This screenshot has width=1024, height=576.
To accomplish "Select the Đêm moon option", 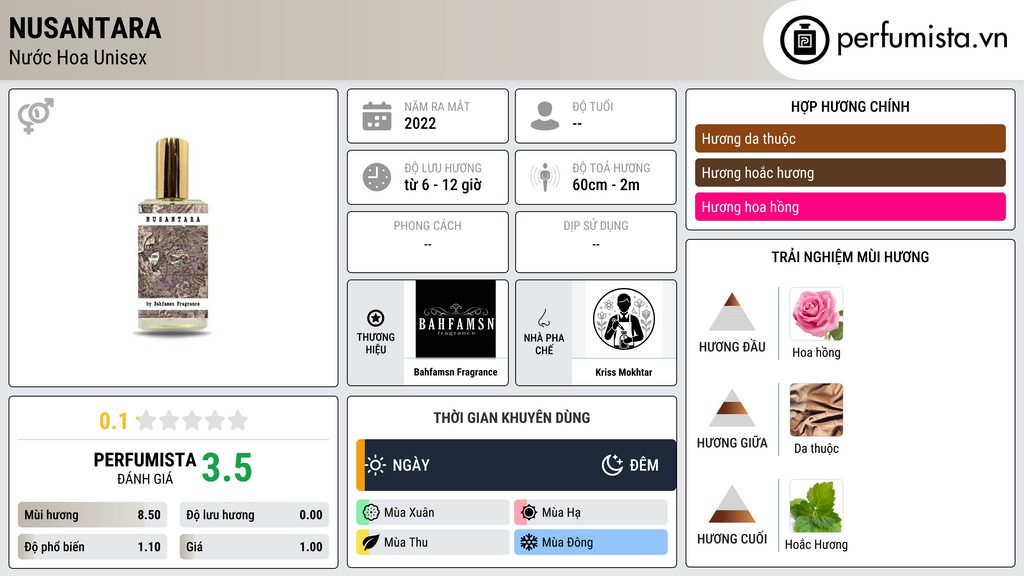I will [630, 465].
